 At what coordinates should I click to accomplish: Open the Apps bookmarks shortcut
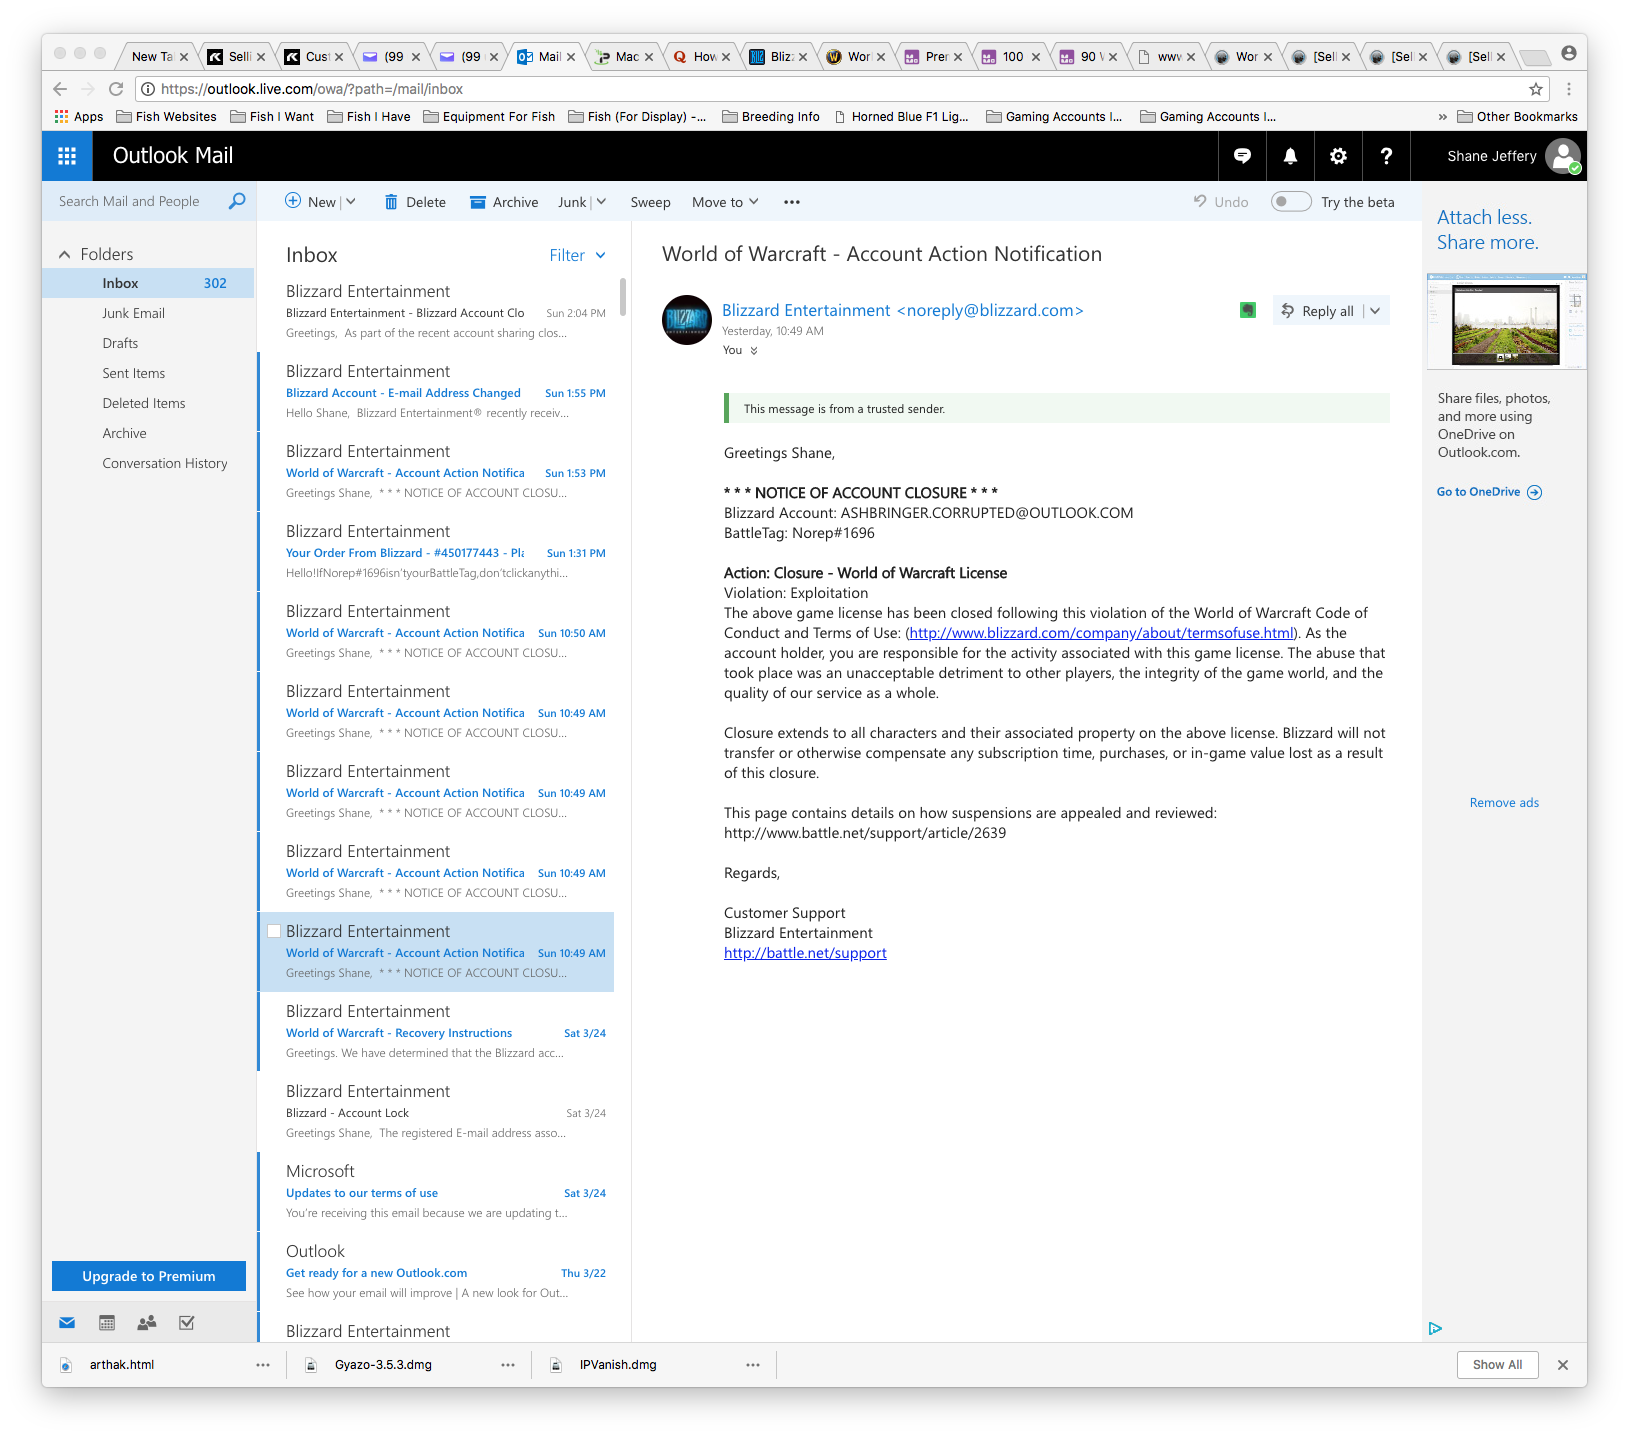coord(79,117)
